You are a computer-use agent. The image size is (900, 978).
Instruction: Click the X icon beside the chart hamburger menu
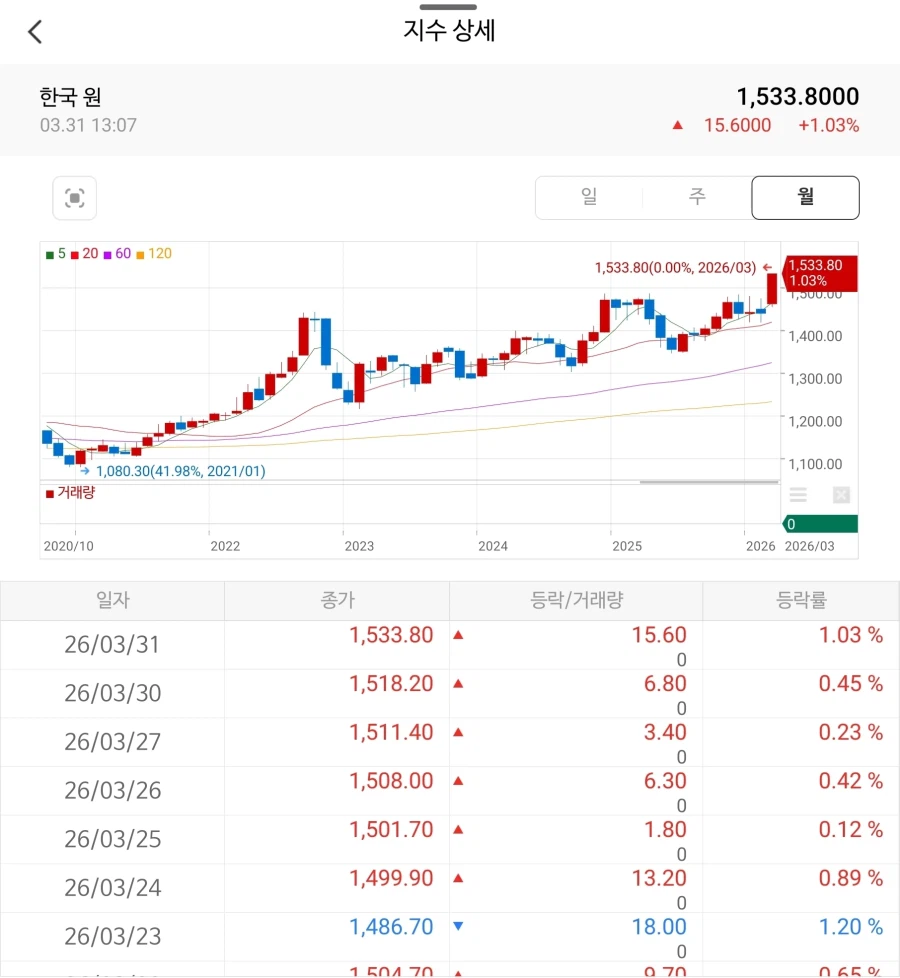(841, 495)
